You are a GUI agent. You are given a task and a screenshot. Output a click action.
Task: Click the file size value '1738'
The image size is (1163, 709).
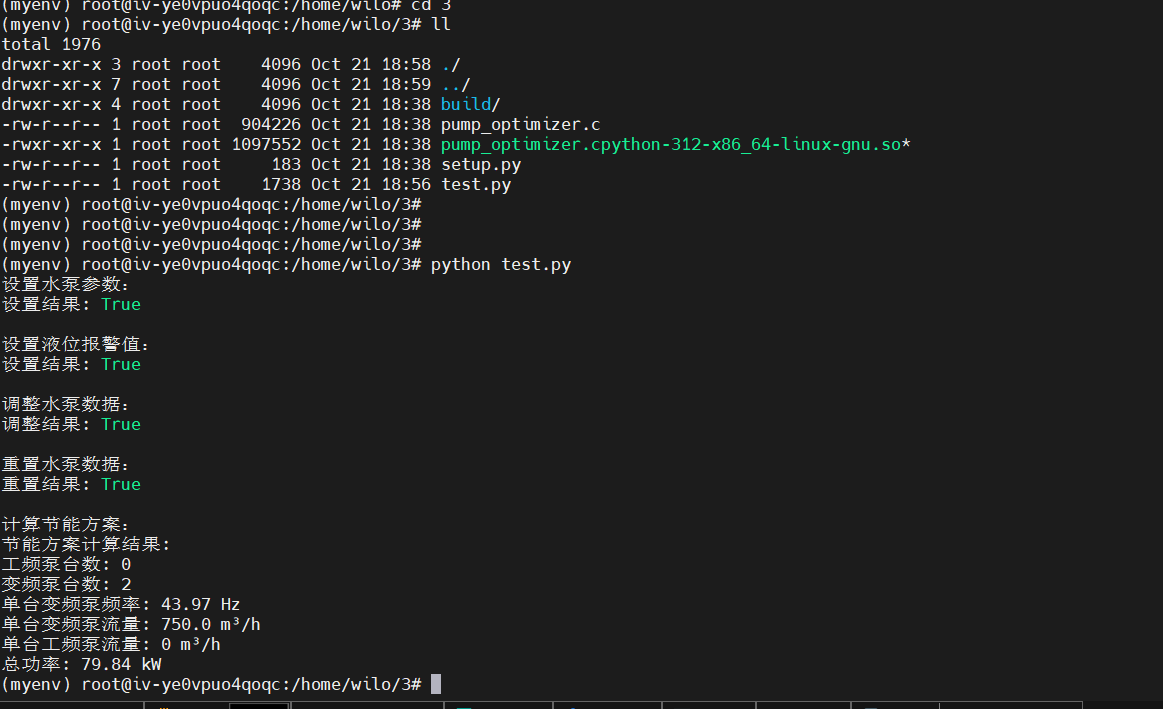(281, 185)
